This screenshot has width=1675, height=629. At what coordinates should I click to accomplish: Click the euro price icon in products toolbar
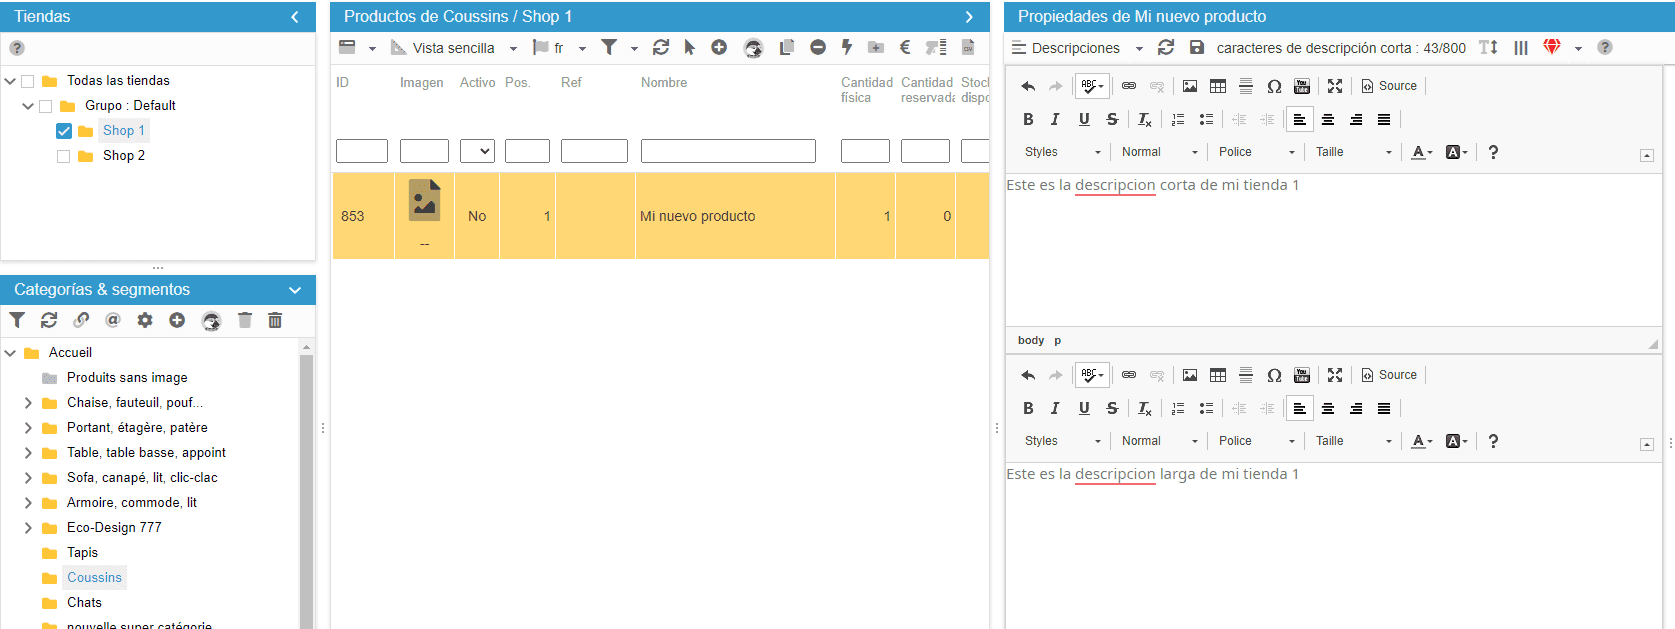[905, 47]
